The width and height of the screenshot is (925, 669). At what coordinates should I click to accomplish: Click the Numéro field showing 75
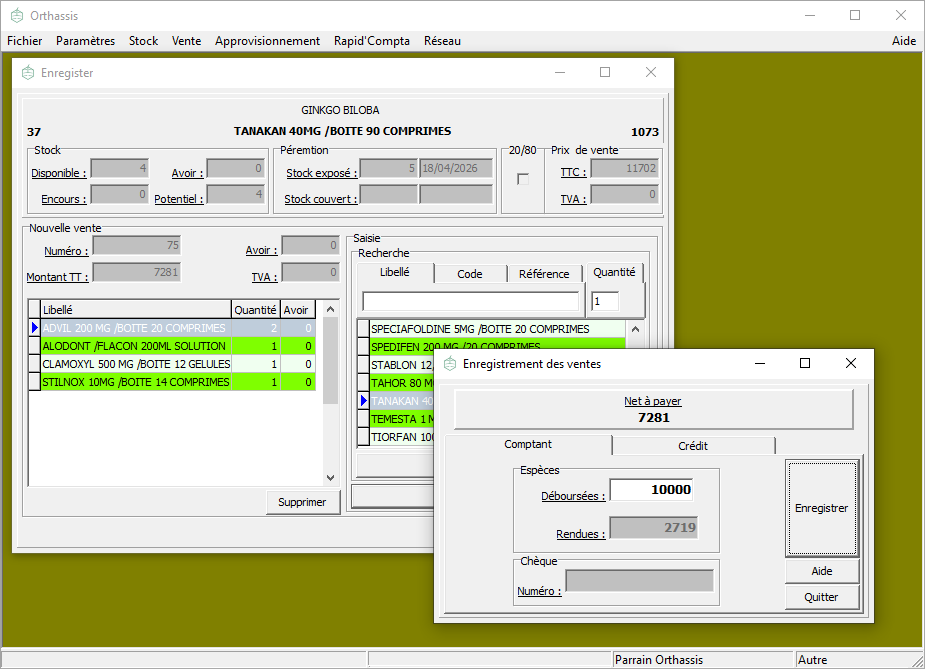[x=137, y=245]
